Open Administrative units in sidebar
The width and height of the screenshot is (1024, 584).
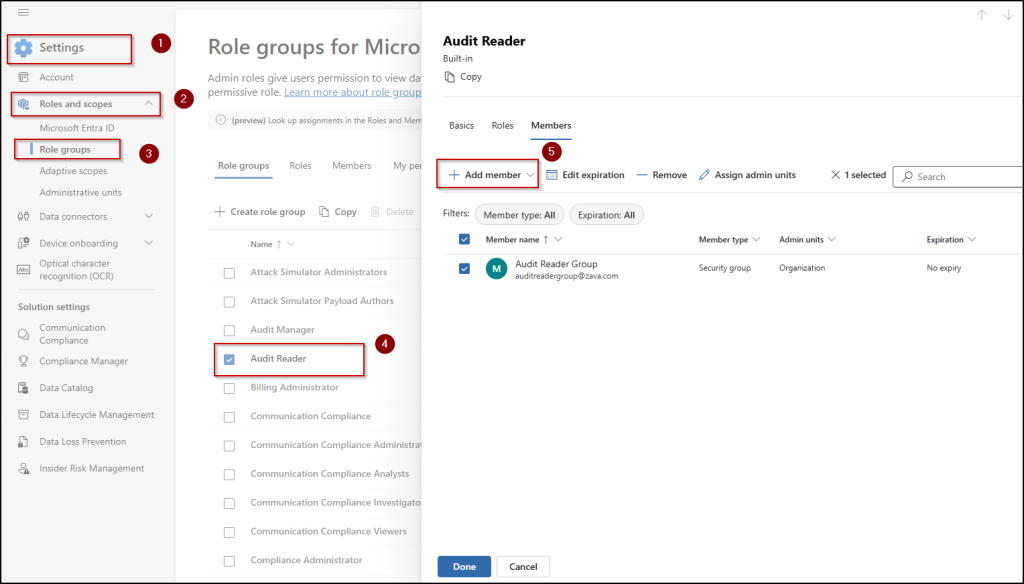(80, 193)
